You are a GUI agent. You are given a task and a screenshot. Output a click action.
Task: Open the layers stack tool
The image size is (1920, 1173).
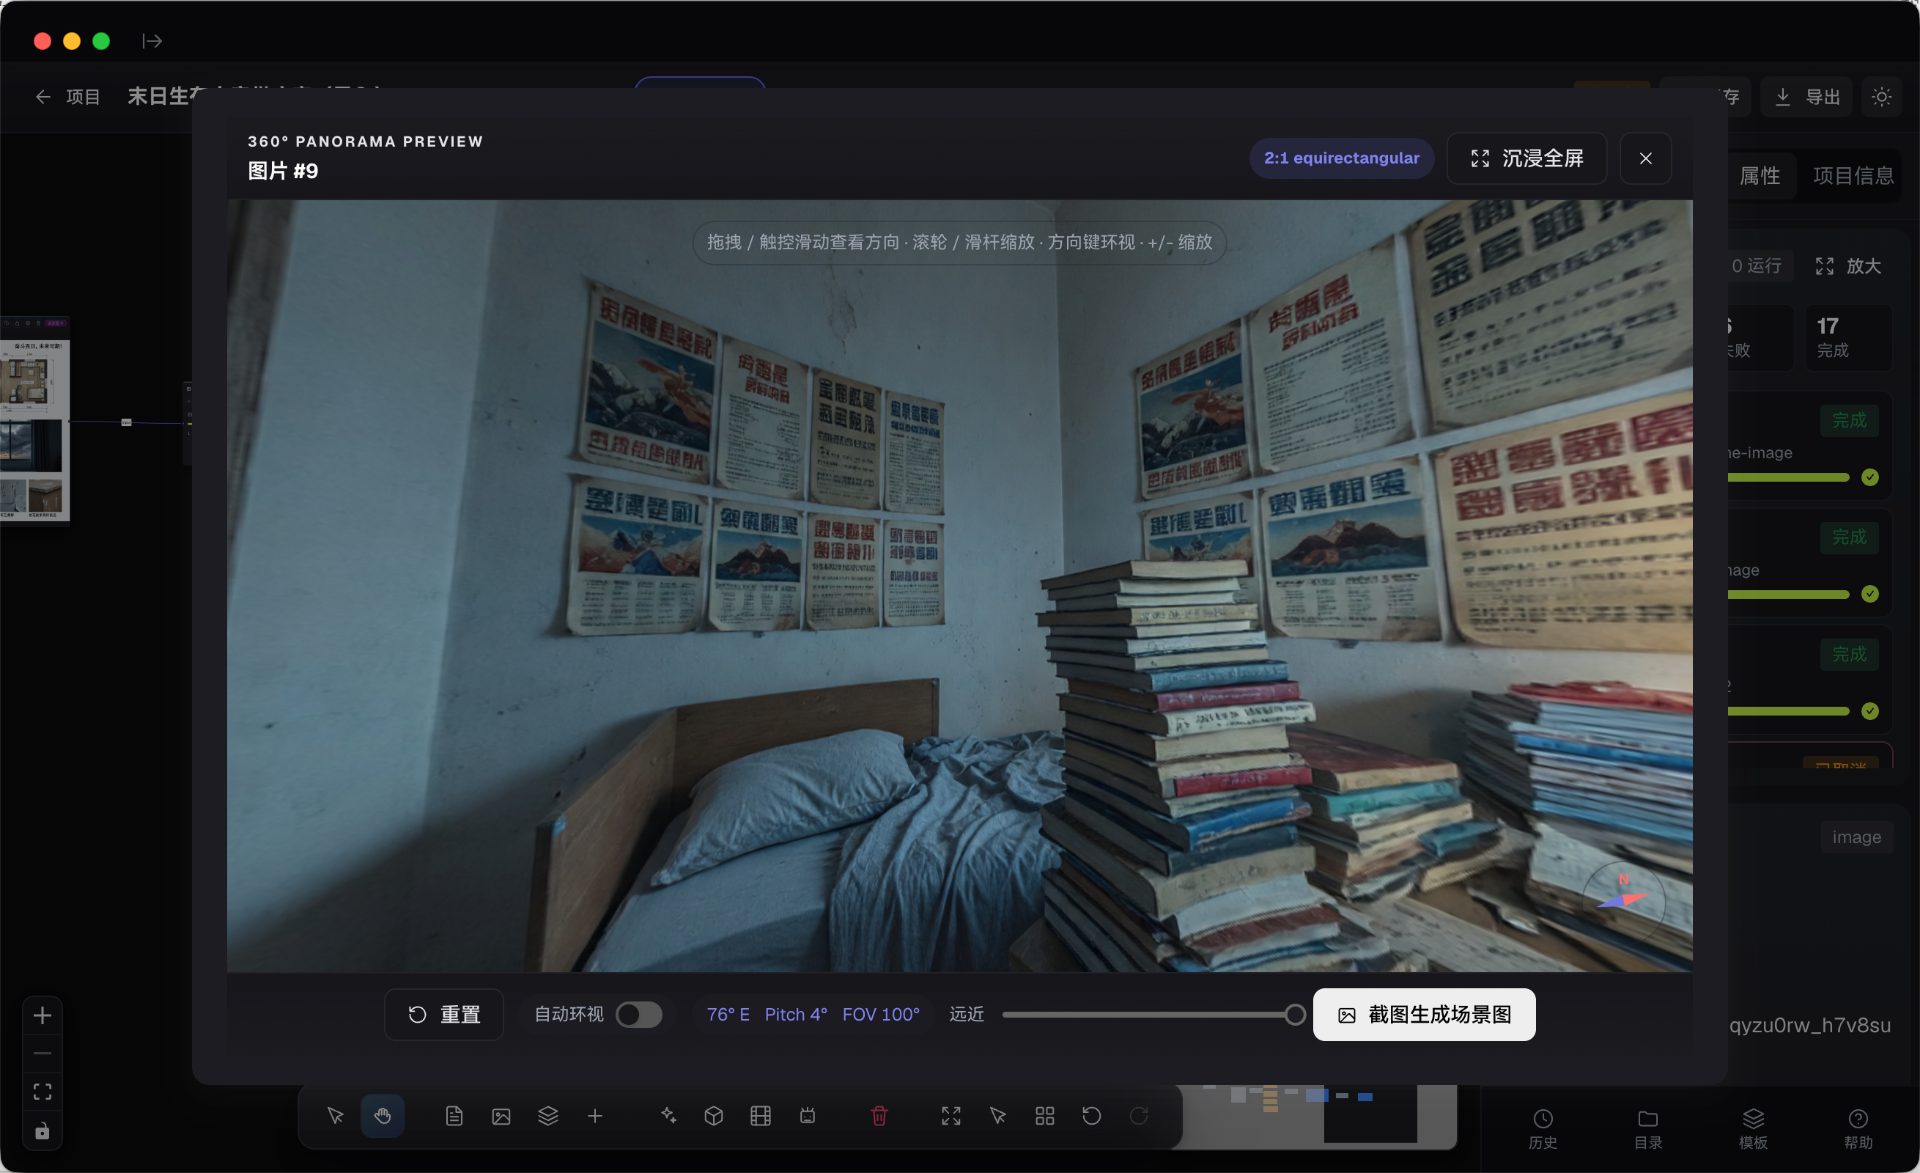tap(548, 1116)
